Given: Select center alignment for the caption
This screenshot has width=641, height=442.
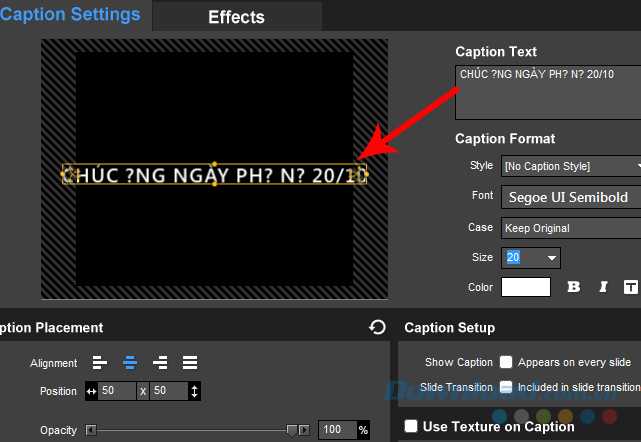Looking at the screenshot, I should (x=129, y=362).
